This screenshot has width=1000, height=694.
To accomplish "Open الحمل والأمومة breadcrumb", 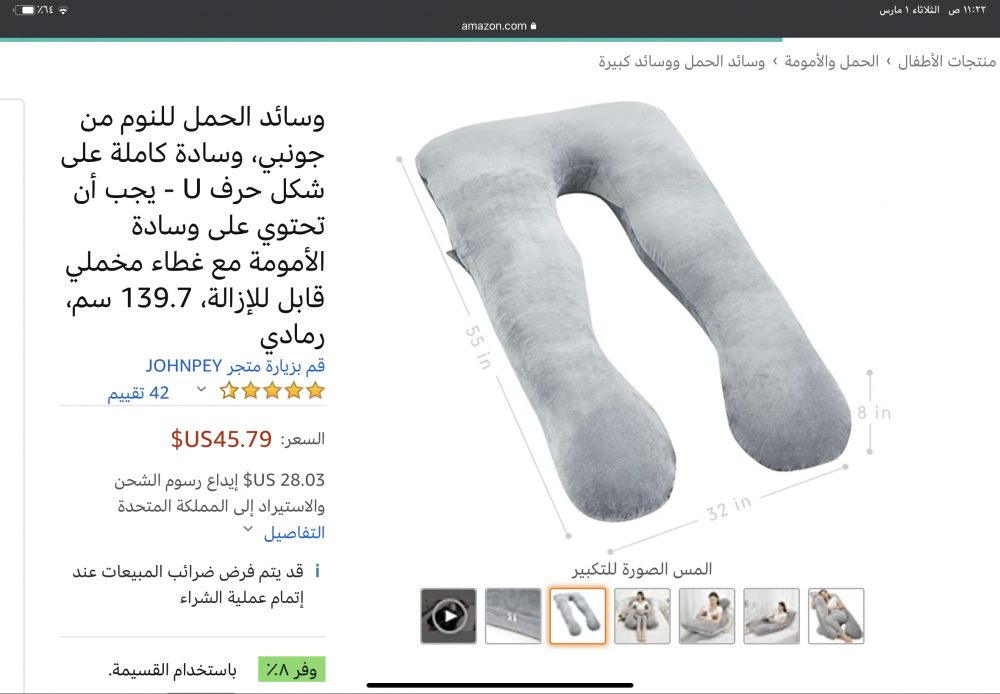I will (832, 62).
